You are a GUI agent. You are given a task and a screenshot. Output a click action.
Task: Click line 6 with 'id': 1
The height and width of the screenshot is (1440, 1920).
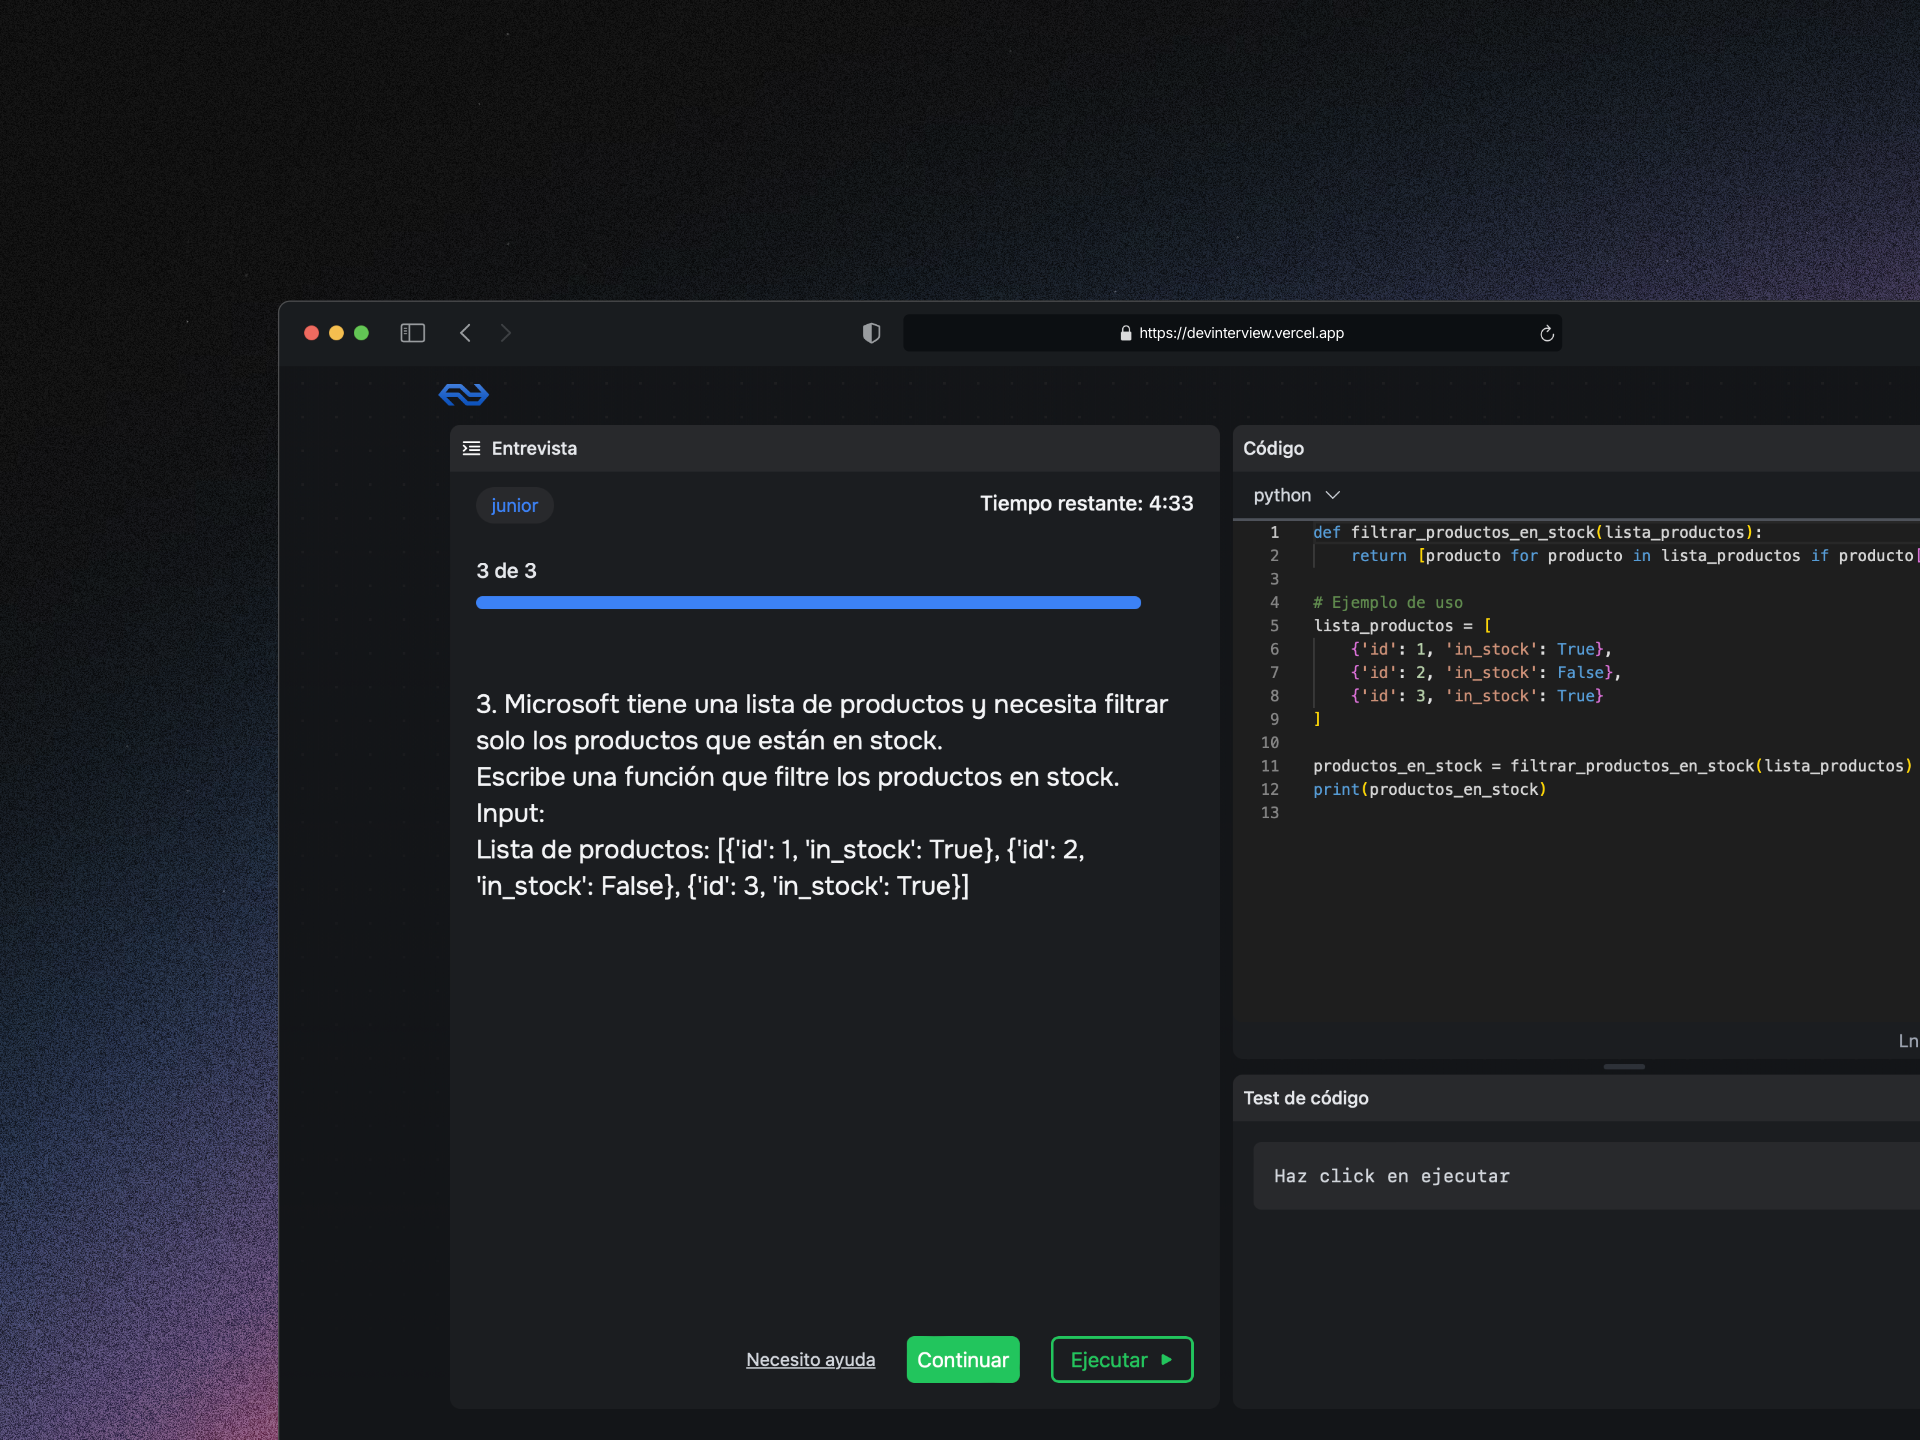(1481, 649)
